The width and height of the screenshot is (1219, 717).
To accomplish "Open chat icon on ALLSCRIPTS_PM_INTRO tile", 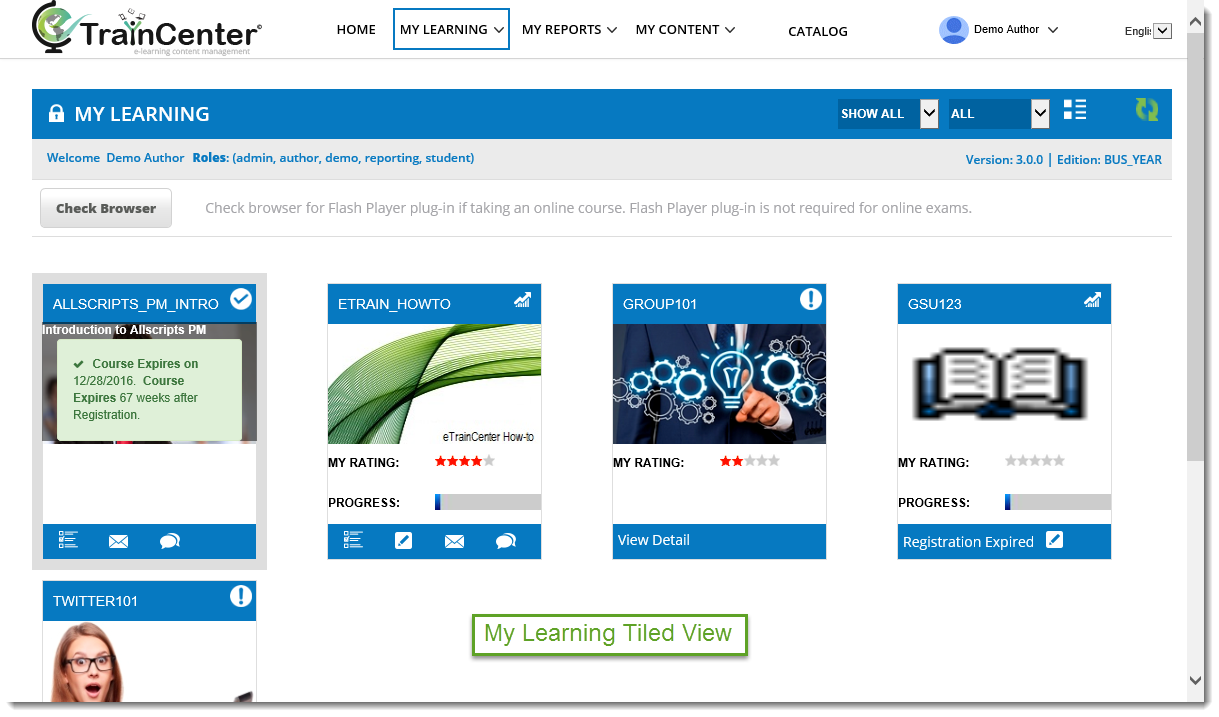I will [170, 541].
